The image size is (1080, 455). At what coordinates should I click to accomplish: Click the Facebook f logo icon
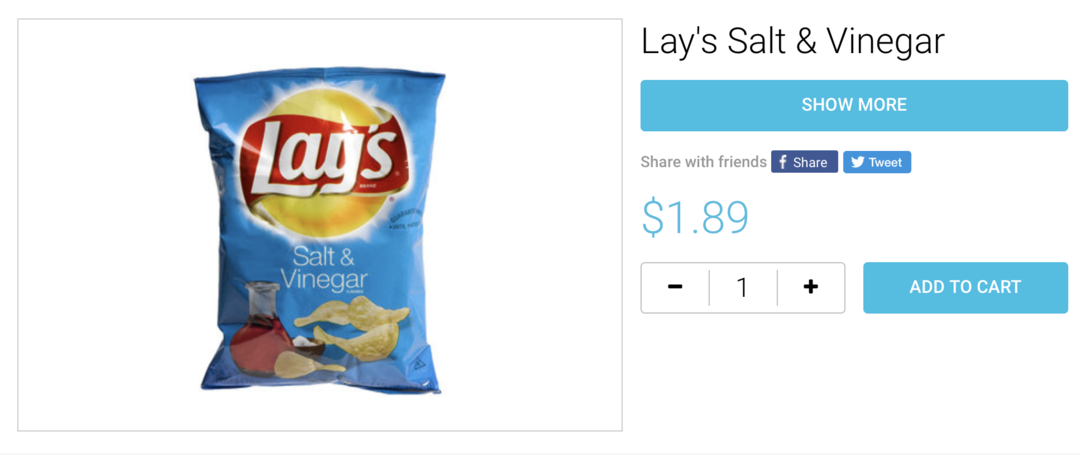tap(782, 162)
